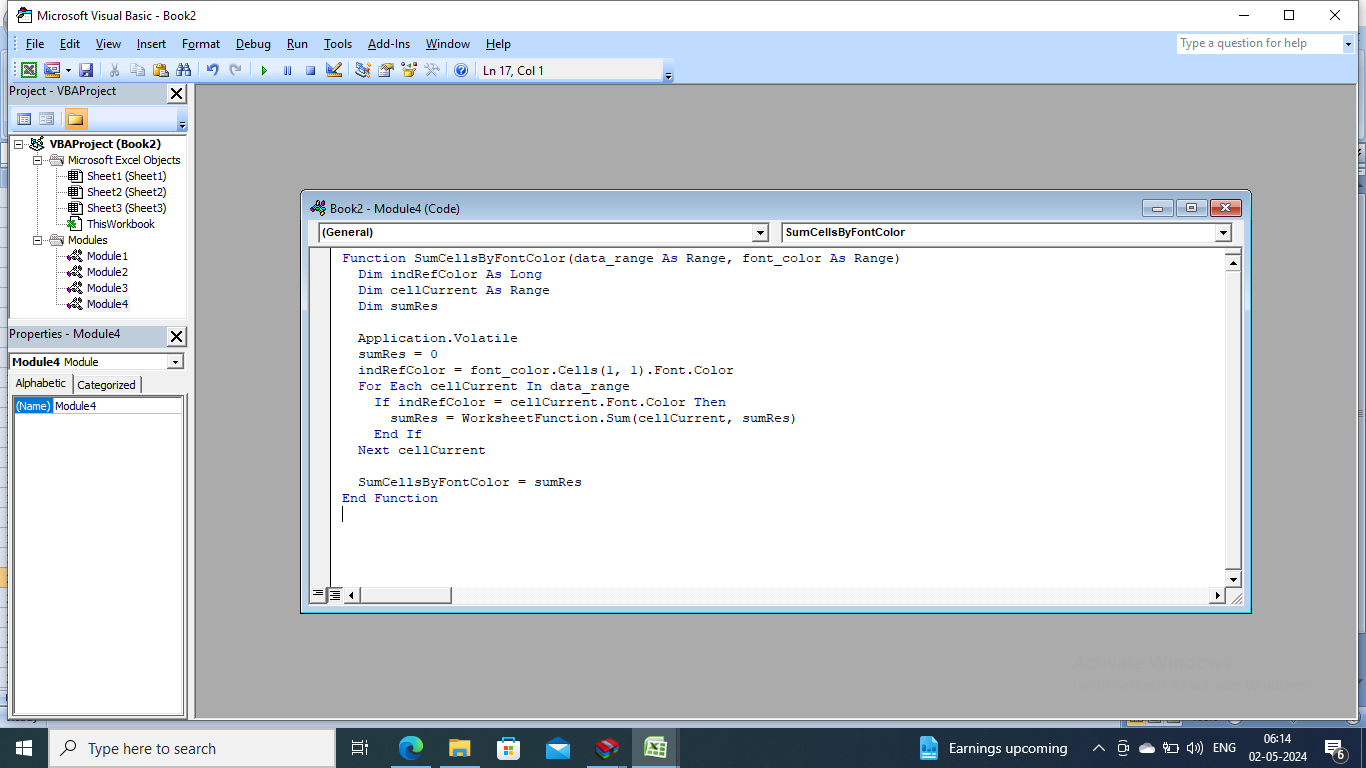Viewport: 1366px width, 768px height.
Task: Open the Module4 Module object dropdown
Action: coord(175,362)
